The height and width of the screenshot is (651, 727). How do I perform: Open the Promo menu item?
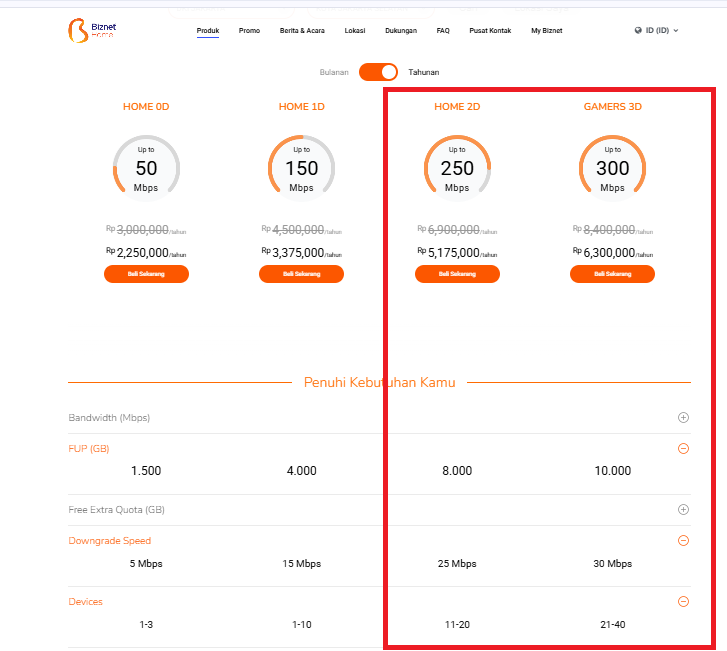[249, 31]
